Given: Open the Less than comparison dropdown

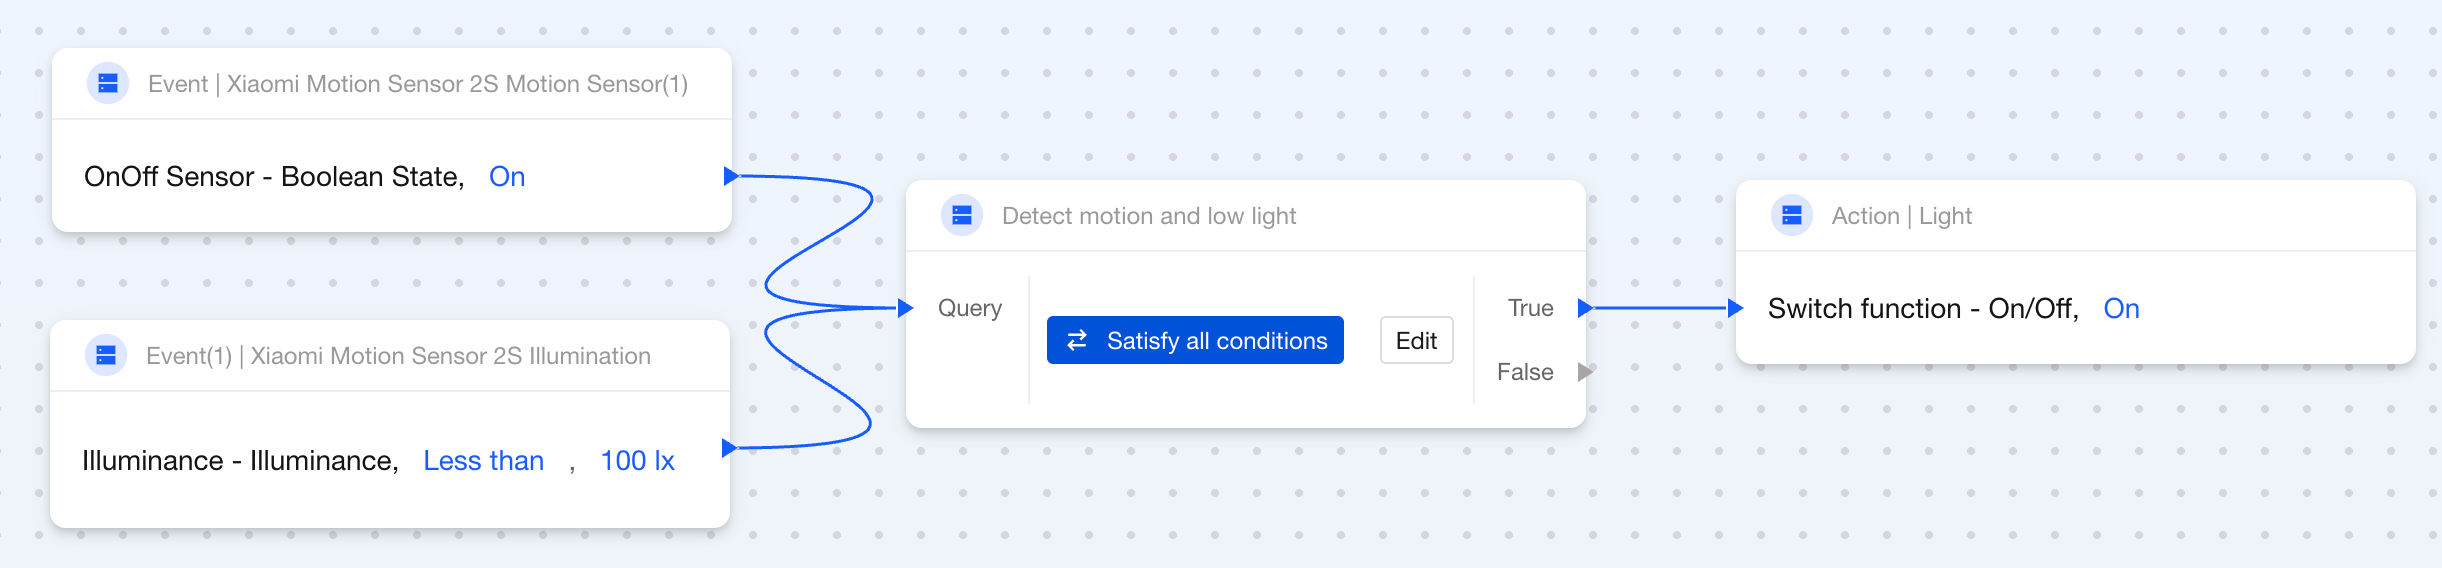Looking at the screenshot, I should (484, 461).
